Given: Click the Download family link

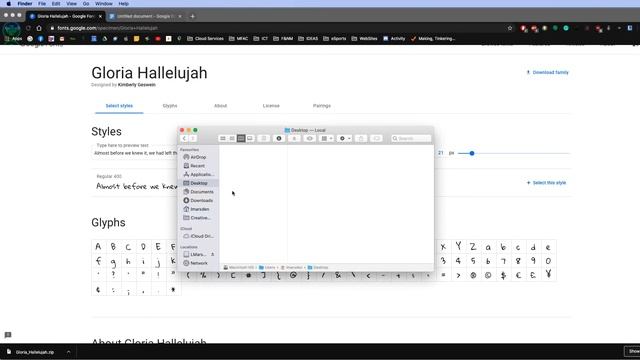Looking at the screenshot, I should coord(547,72).
